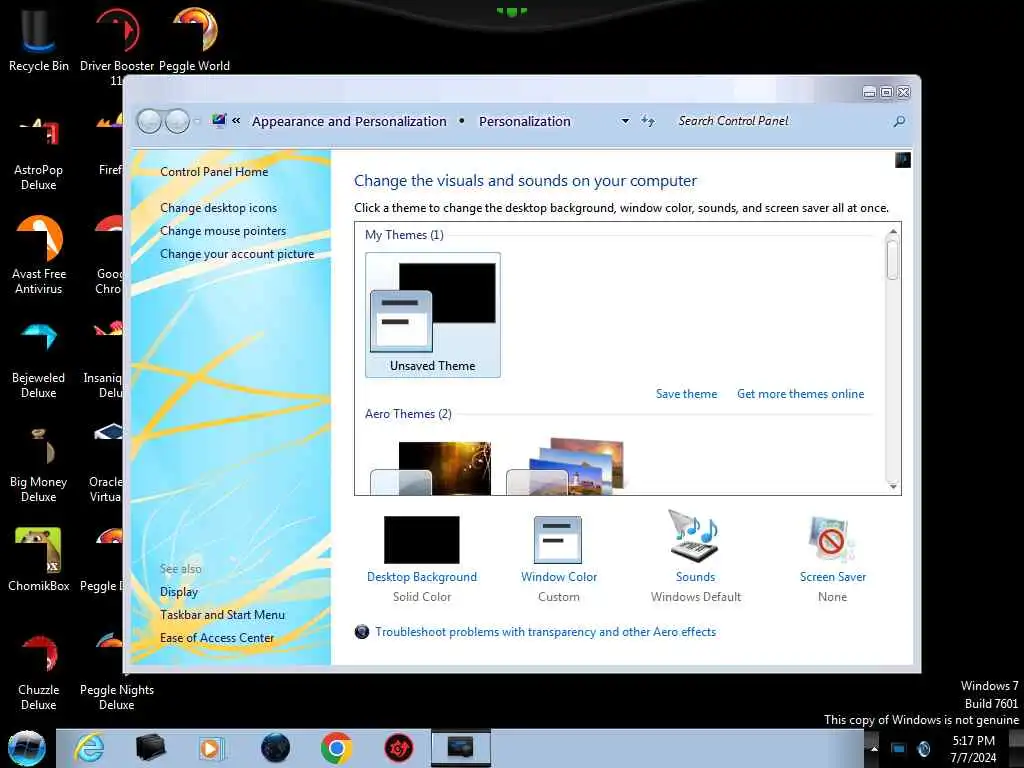Open Window Color settings icon
This screenshot has height=768, width=1024.
tap(557, 539)
